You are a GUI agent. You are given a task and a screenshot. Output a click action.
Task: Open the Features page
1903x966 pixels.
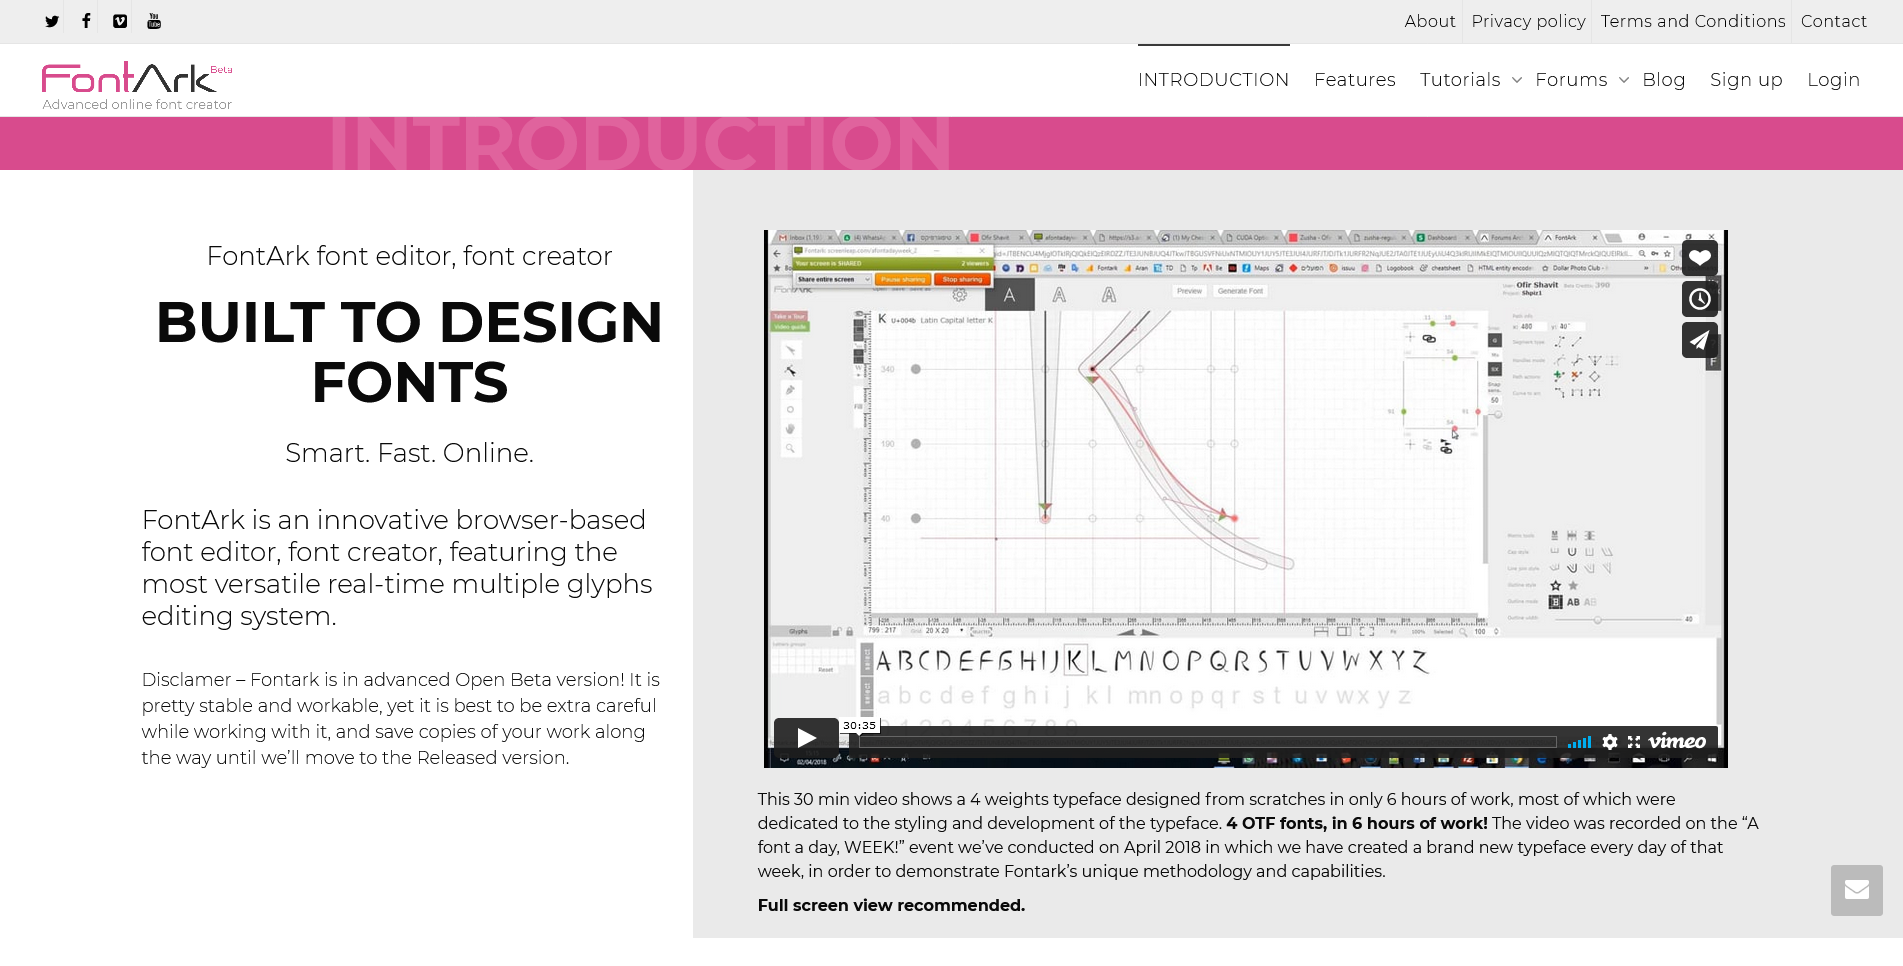click(x=1354, y=80)
